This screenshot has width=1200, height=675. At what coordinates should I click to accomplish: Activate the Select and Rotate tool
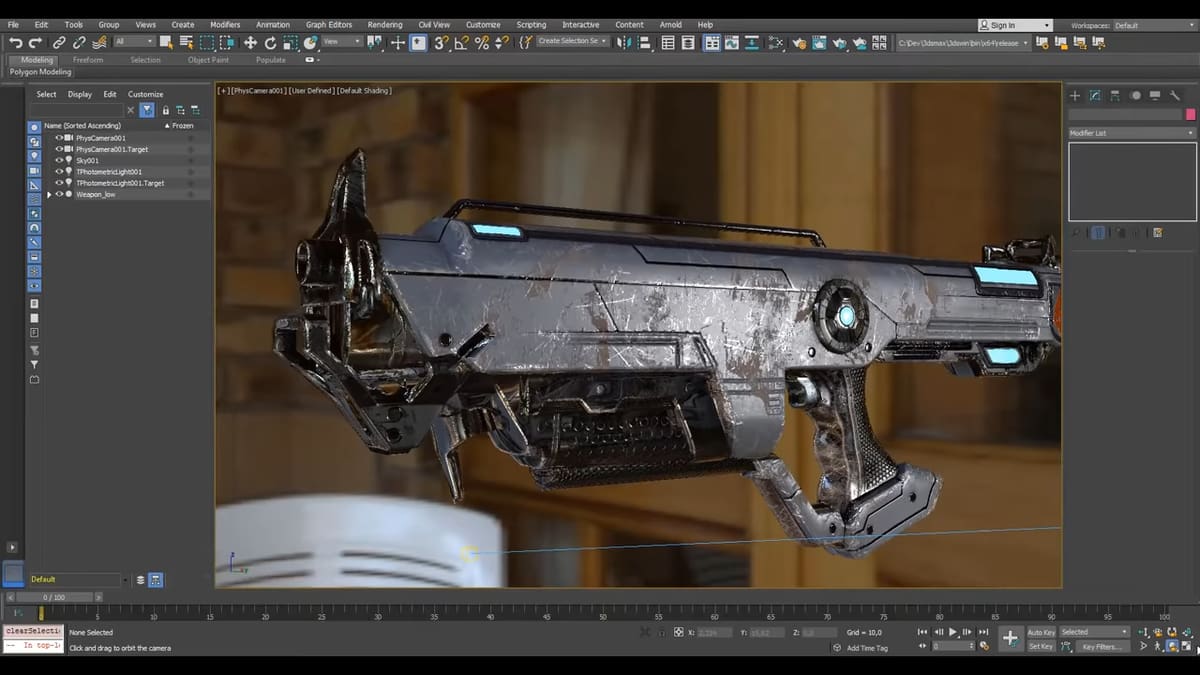[270, 42]
